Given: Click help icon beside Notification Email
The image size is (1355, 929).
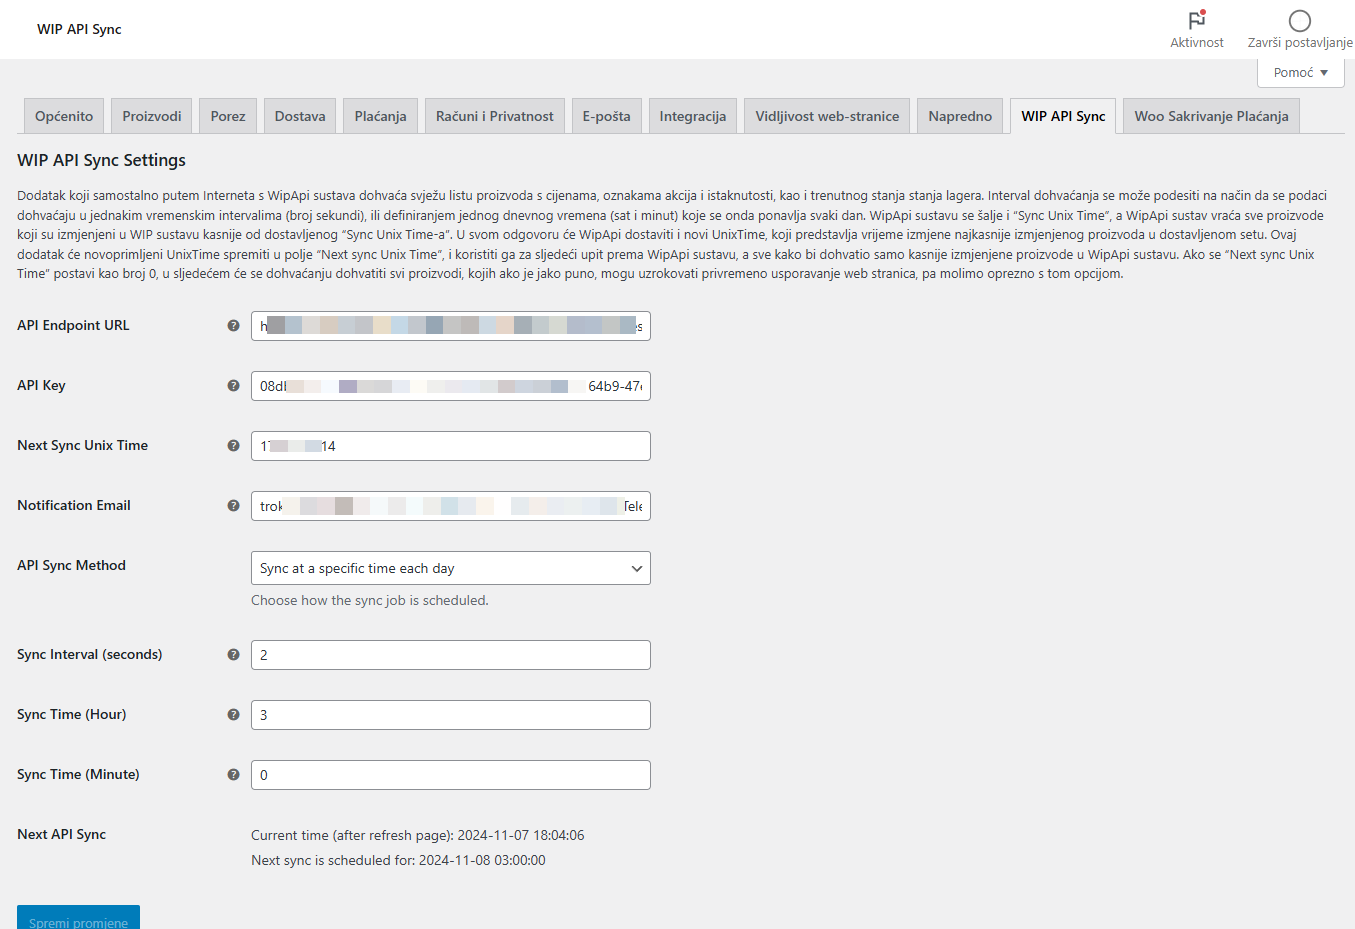Looking at the screenshot, I should point(233,506).
